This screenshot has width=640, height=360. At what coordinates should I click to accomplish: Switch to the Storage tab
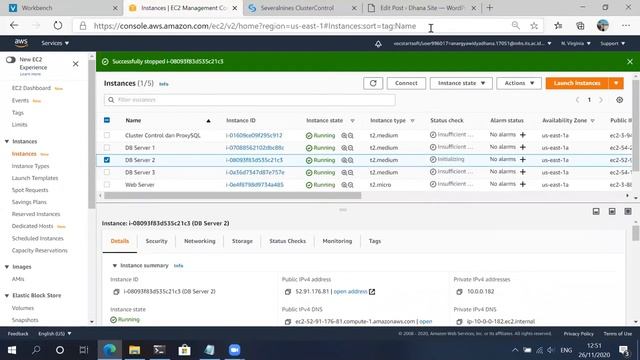tap(242, 241)
